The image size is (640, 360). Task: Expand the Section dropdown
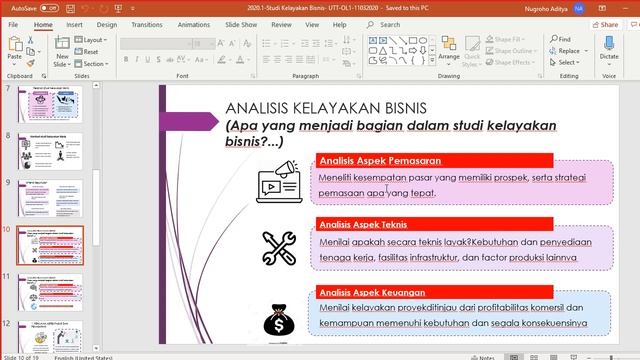(x=92, y=64)
